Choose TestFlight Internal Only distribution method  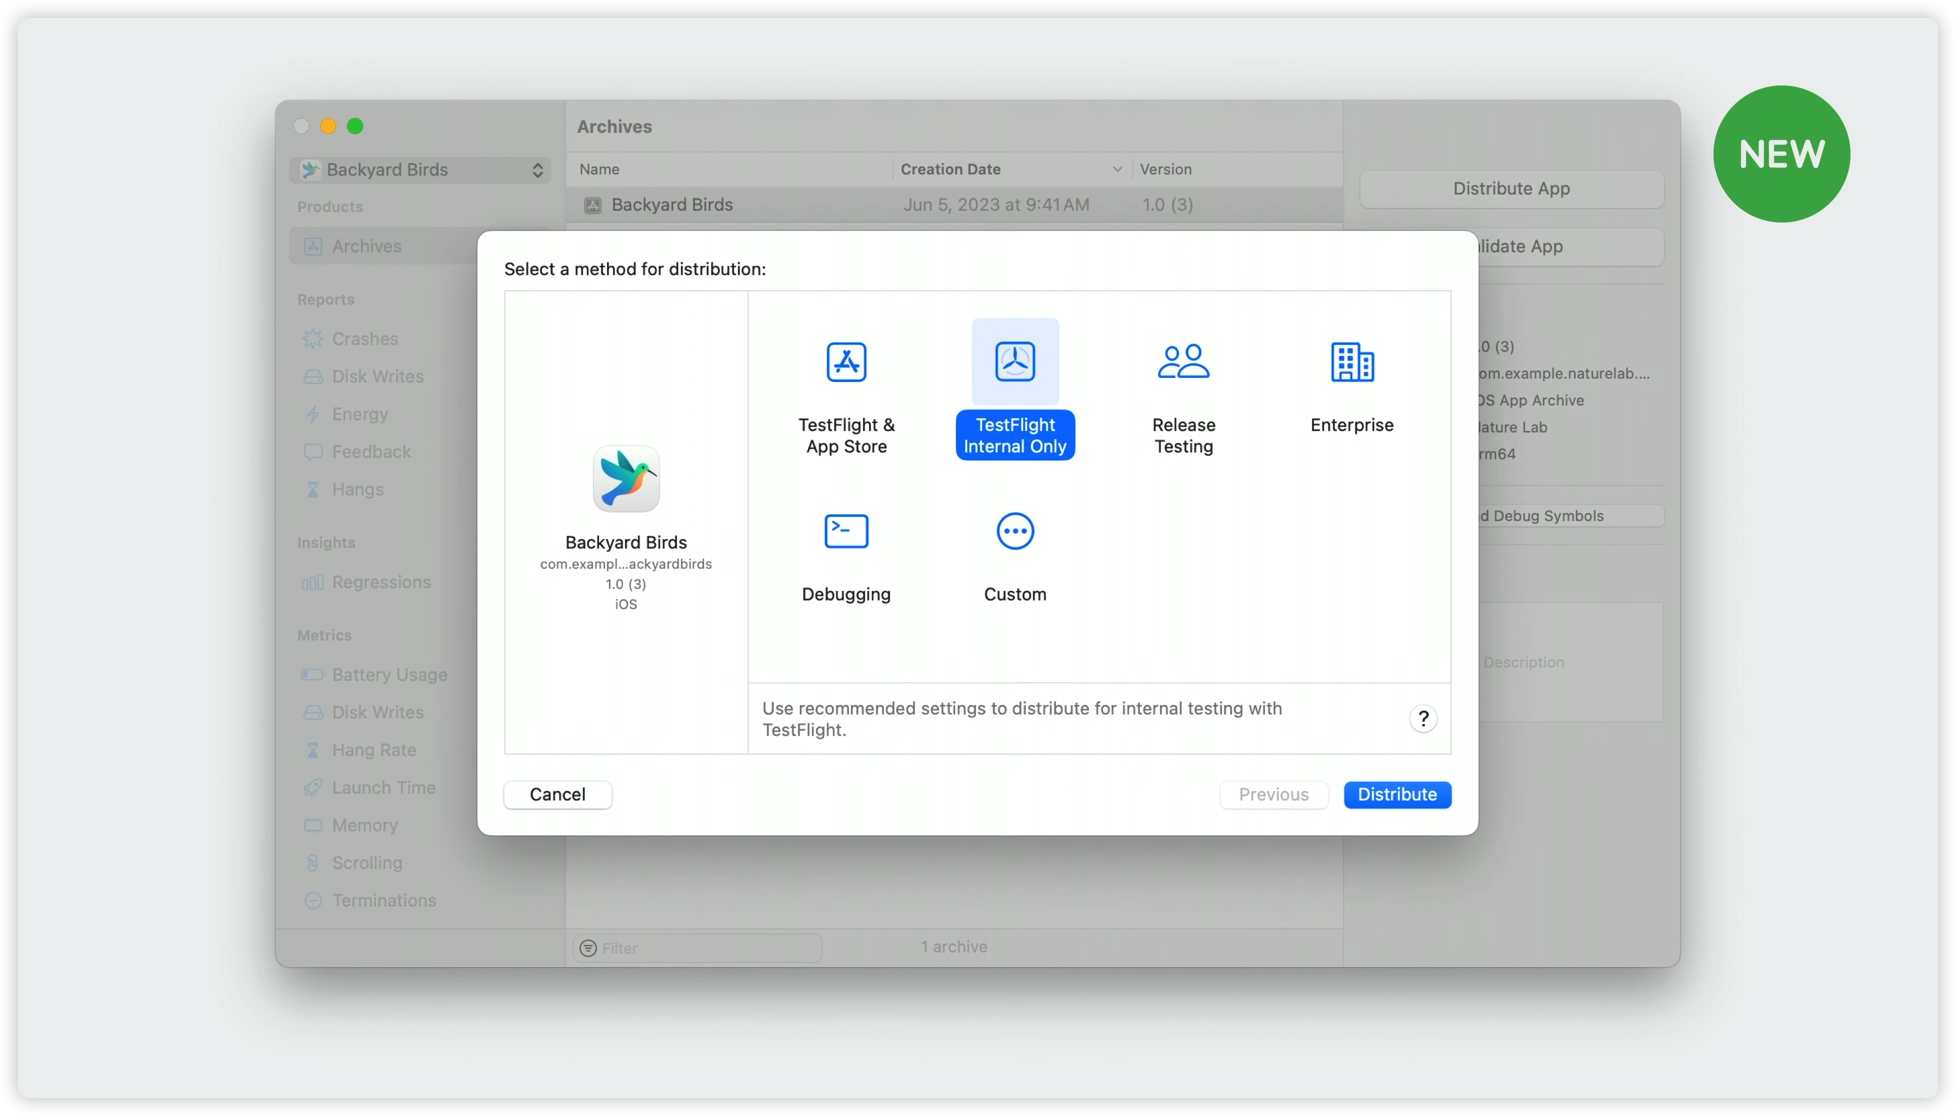pyautogui.click(x=1014, y=389)
